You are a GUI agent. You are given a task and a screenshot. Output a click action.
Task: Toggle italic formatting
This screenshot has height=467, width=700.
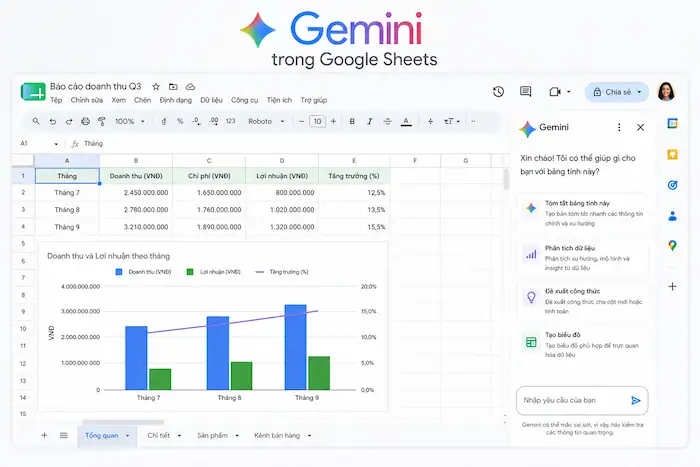pyautogui.click(x=369, y=121)
